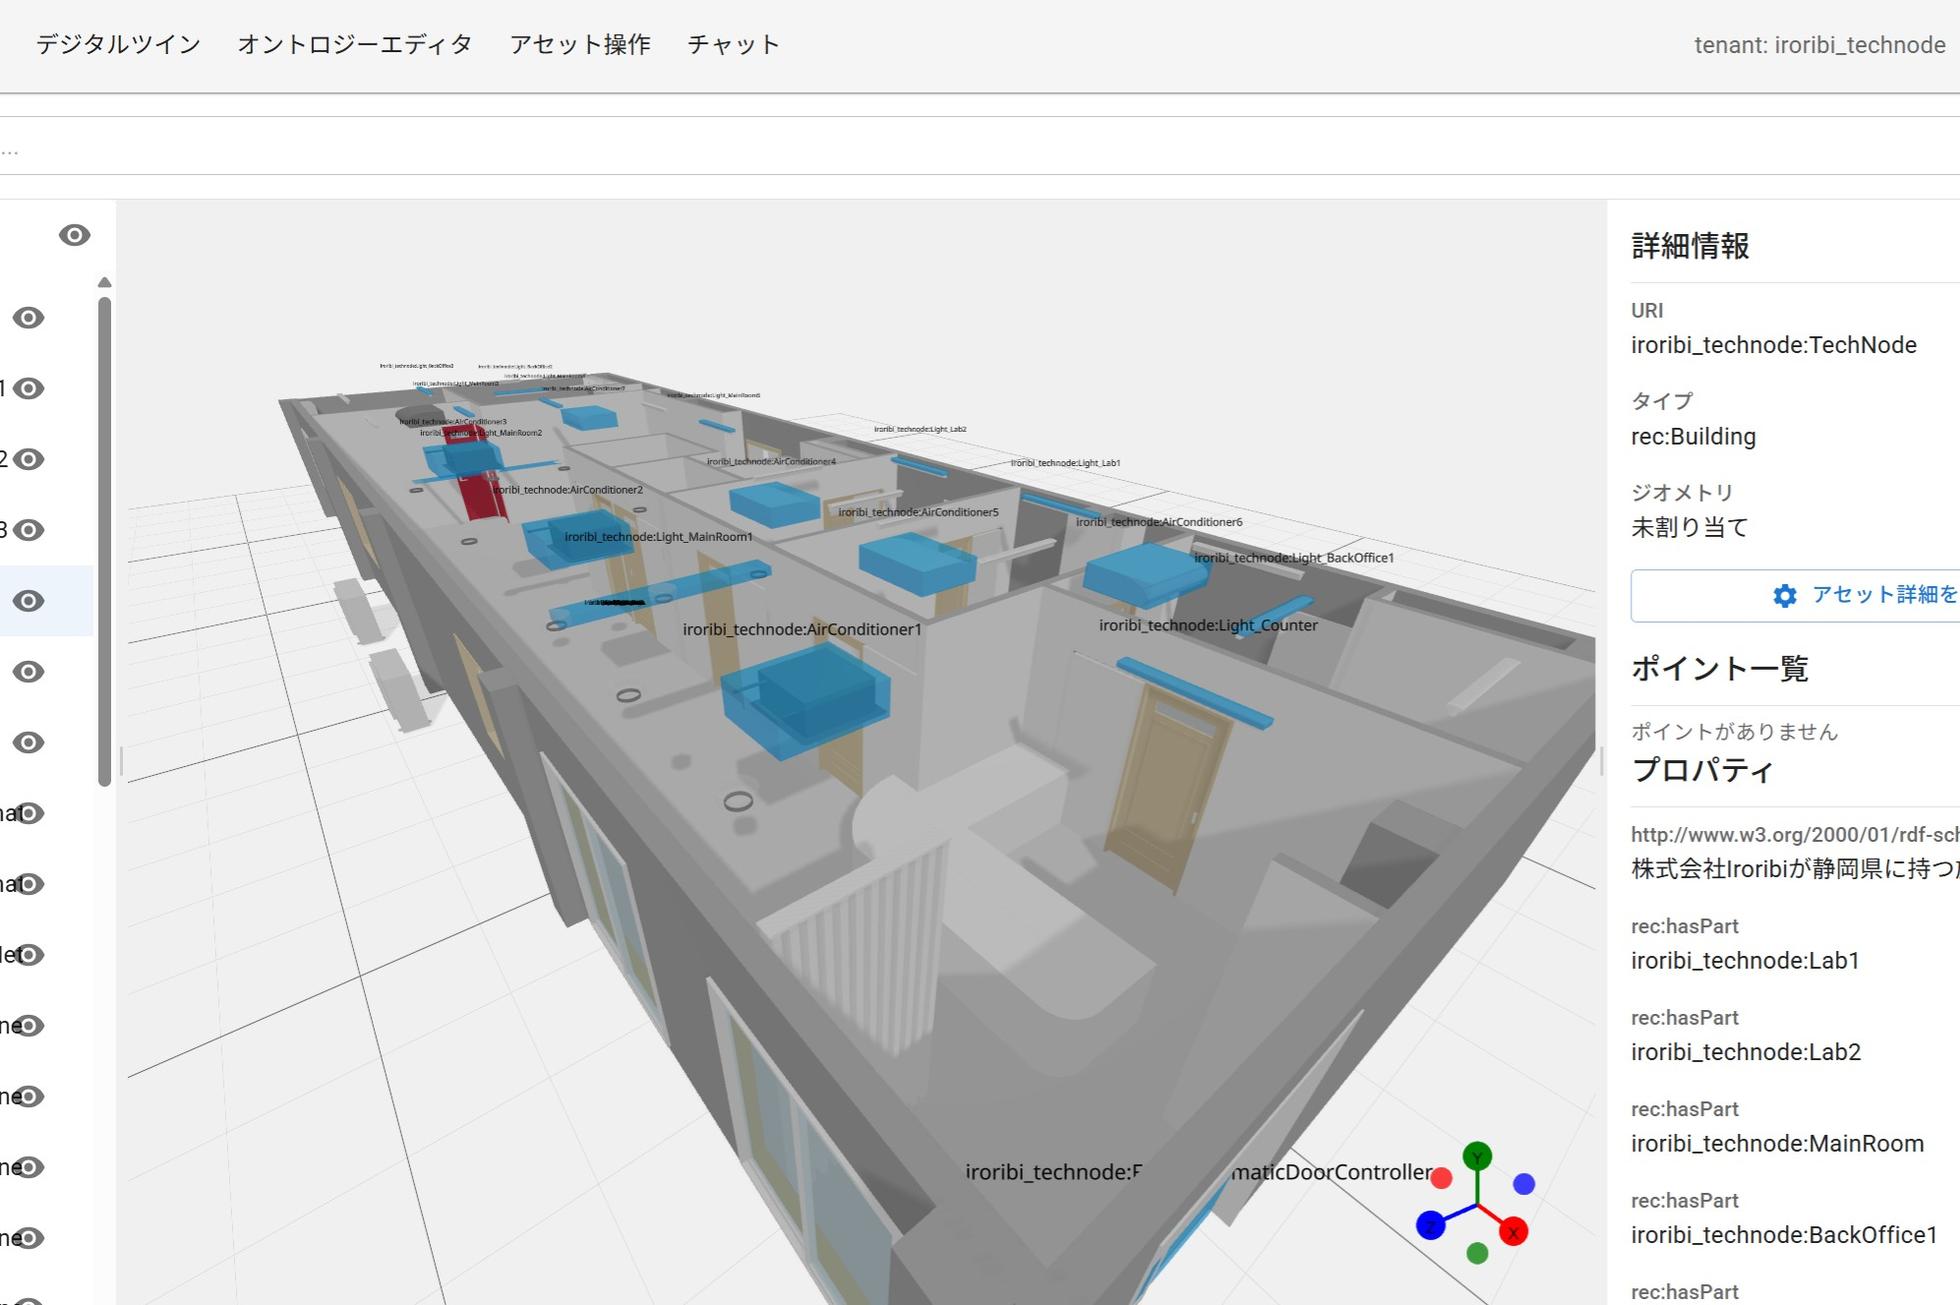1960x1305 pixels.
Task: Click the プロパティ heading
Action: coord(1702,771)
